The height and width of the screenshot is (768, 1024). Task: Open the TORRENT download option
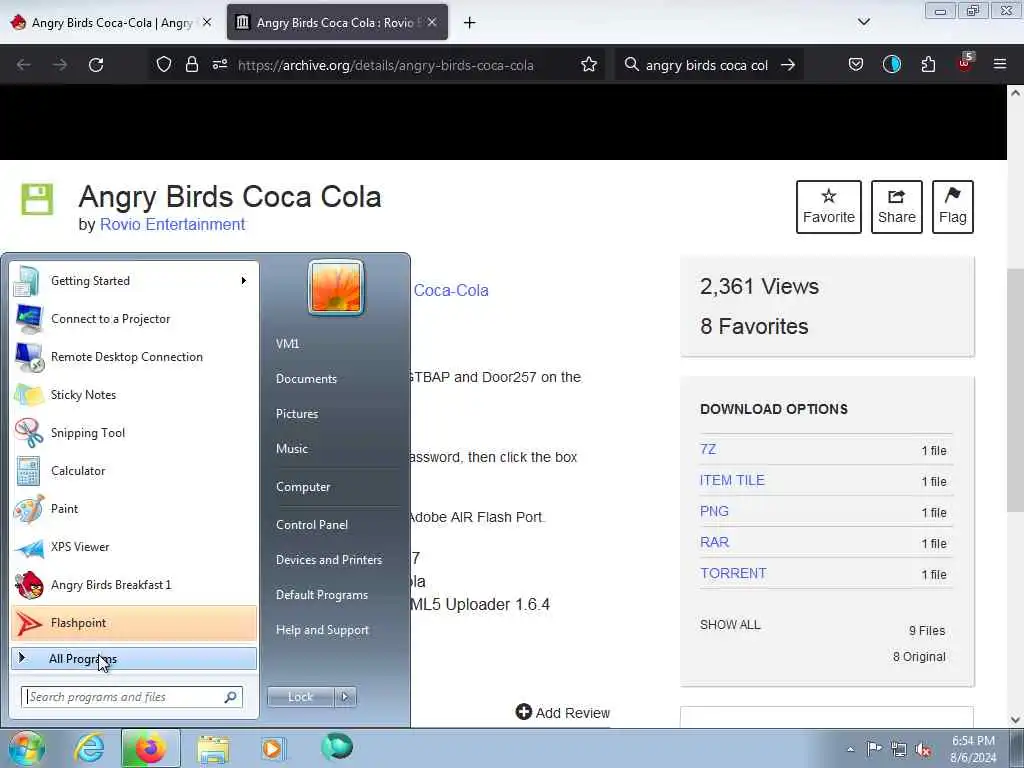click(733, 573)
